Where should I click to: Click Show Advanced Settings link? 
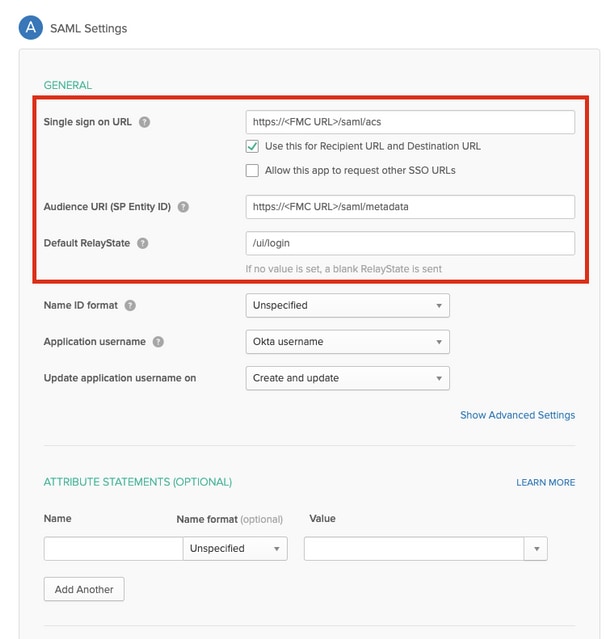[517, 415]
